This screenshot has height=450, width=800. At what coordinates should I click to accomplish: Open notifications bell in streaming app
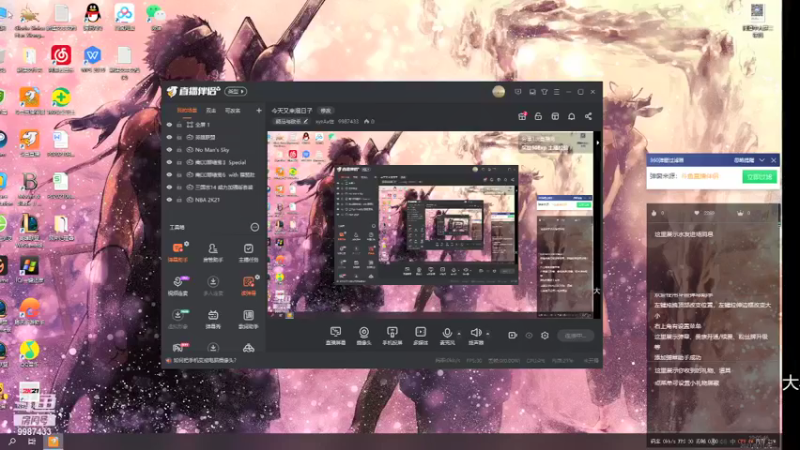click(571, 116)
